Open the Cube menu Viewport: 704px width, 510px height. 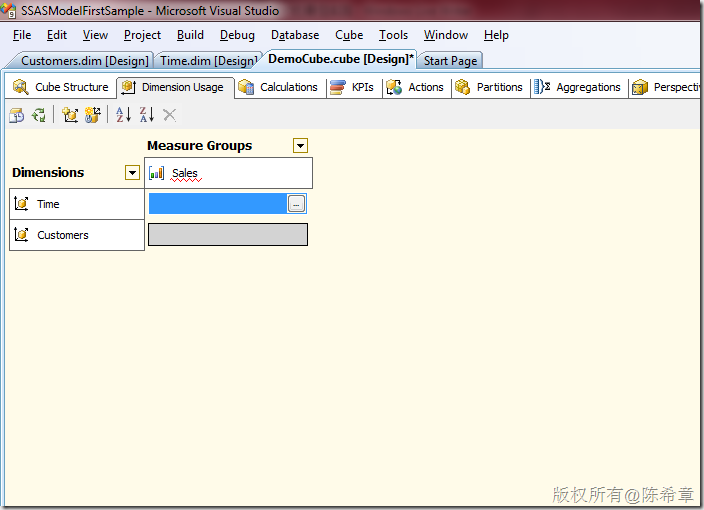349,35
